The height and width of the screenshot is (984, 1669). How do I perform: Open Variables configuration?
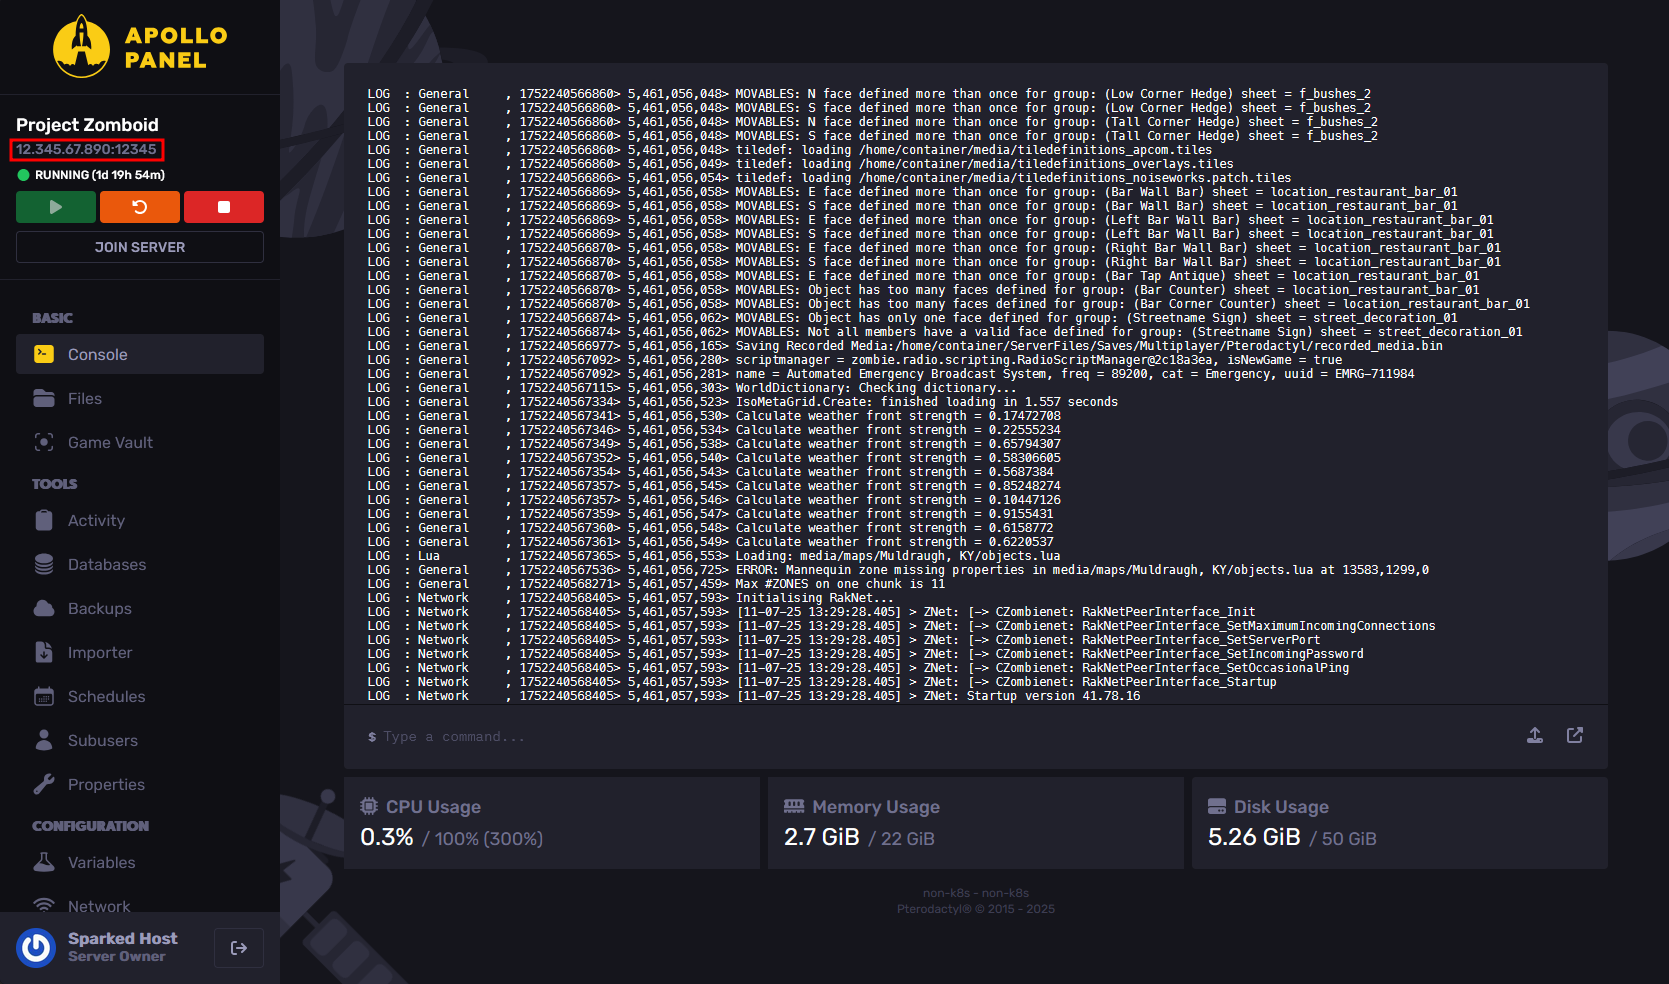click(140, 862)
